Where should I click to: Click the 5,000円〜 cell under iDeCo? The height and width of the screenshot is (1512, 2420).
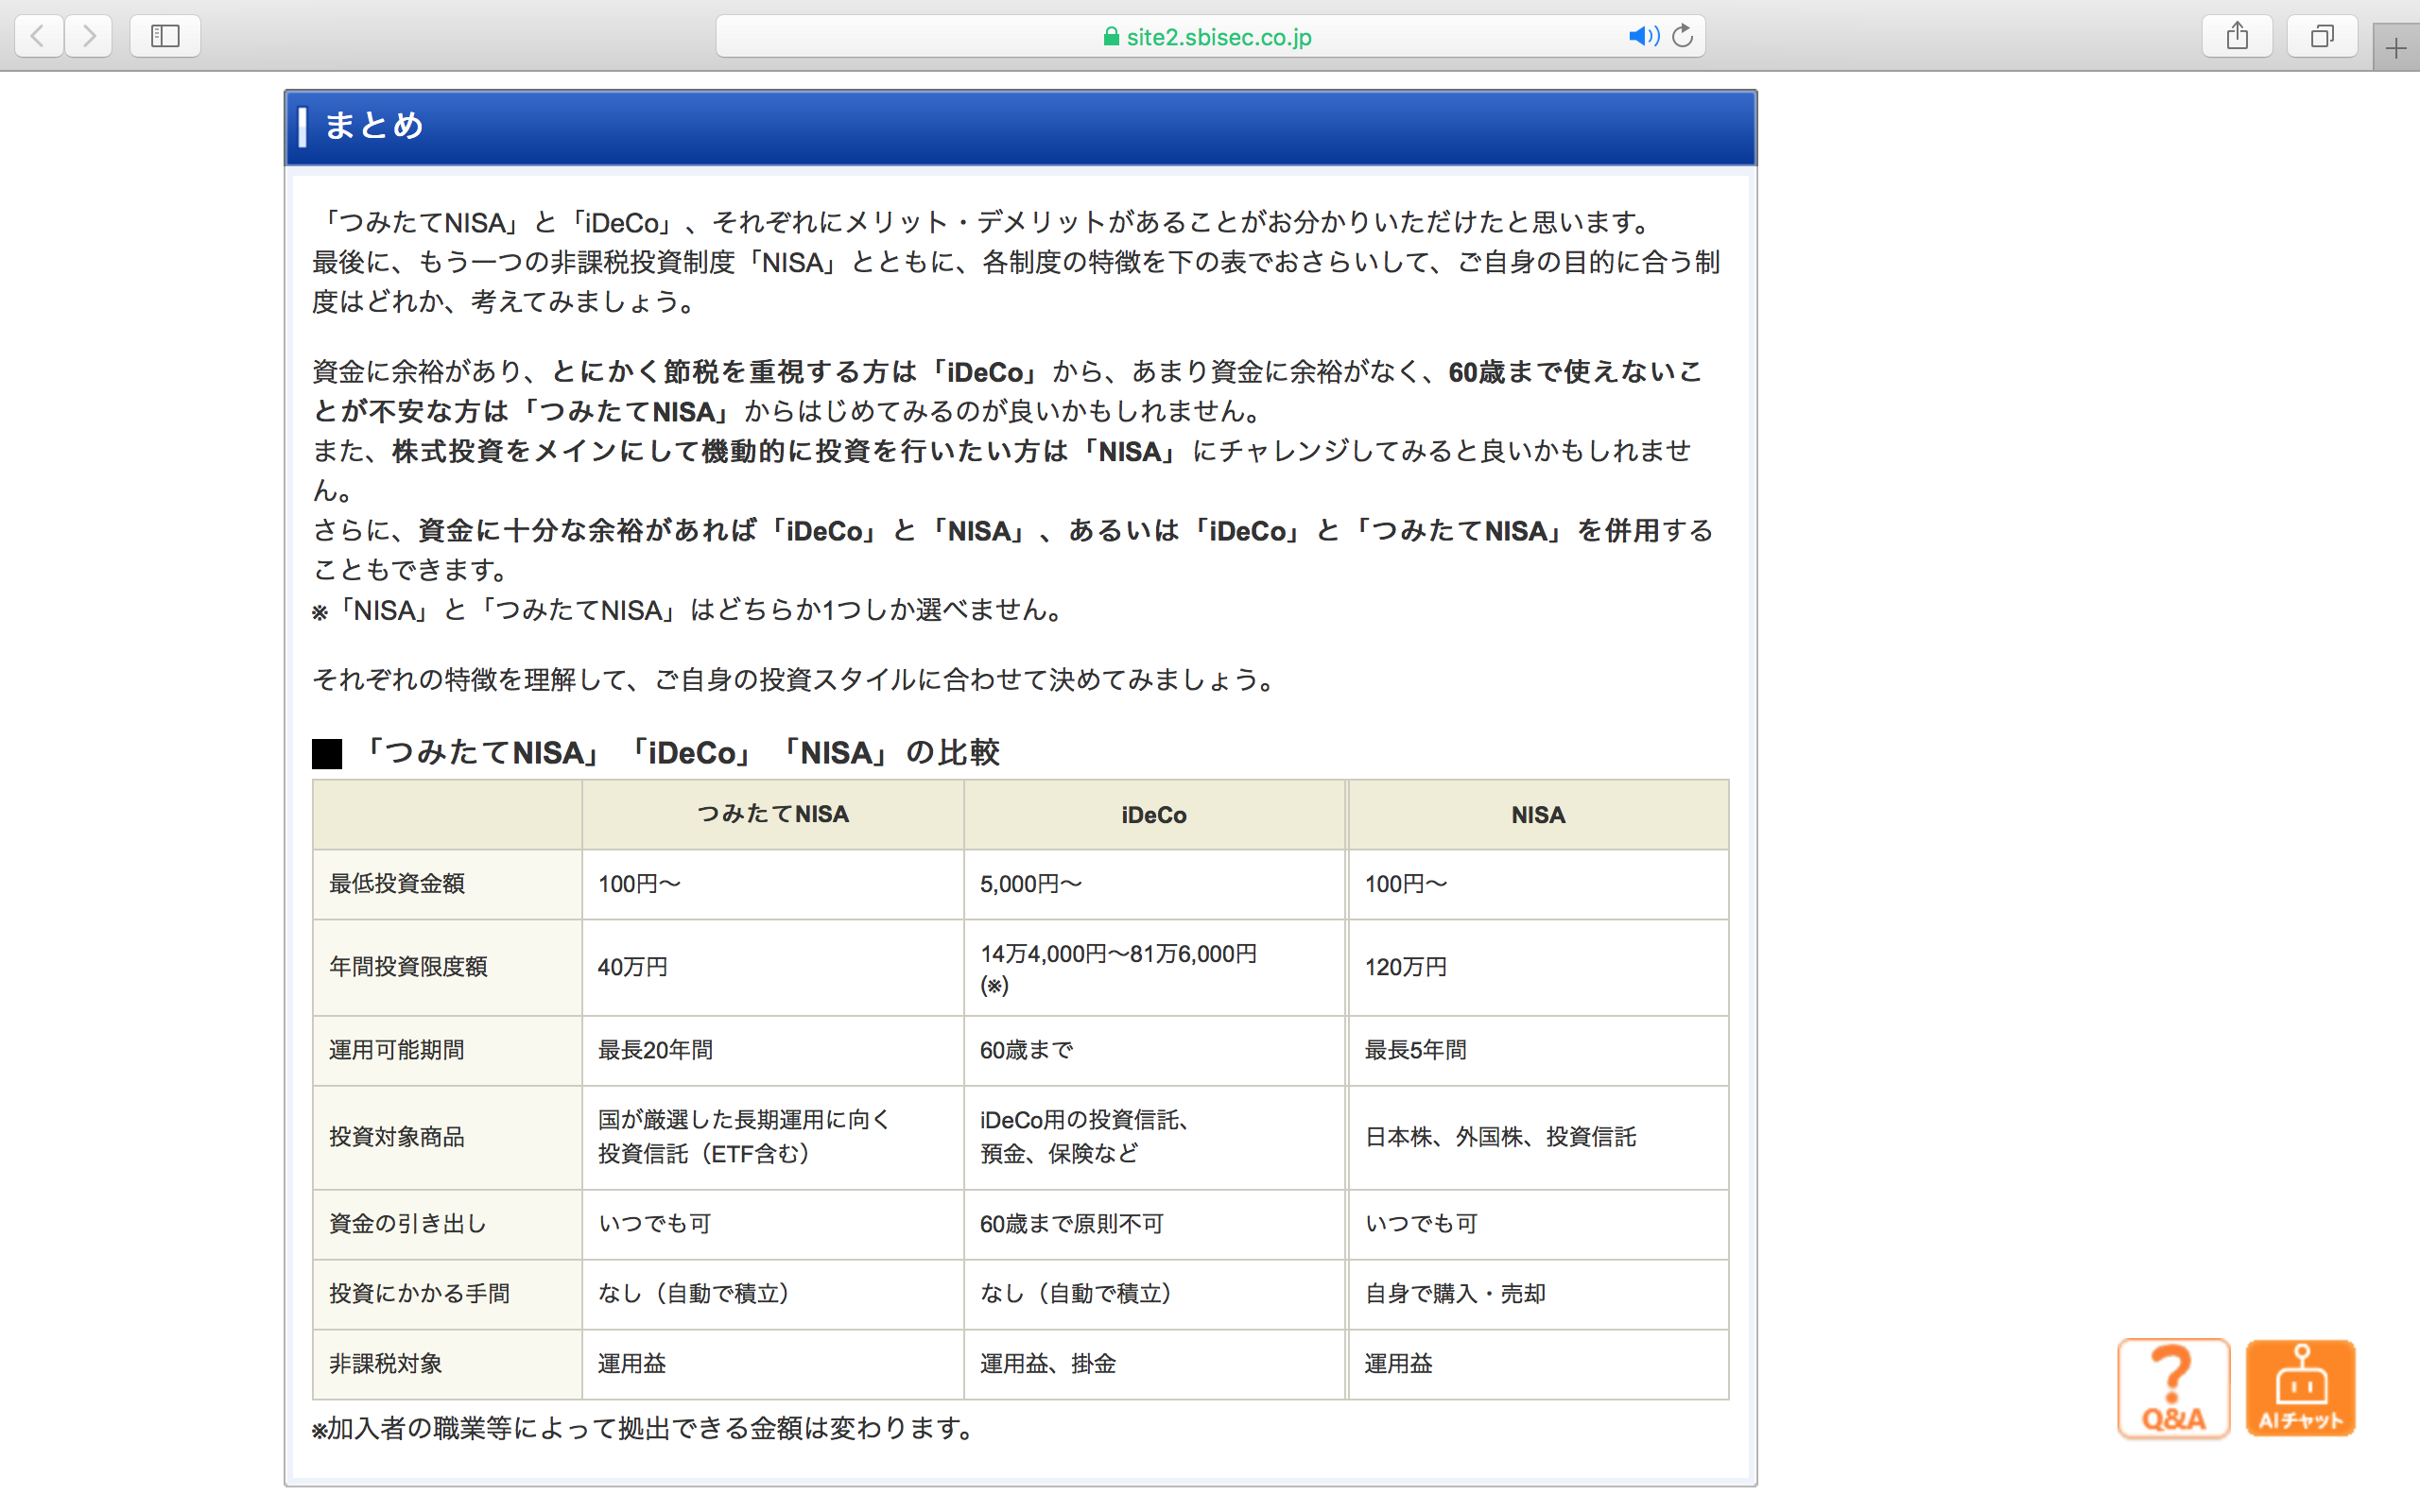click(1154, 884)
